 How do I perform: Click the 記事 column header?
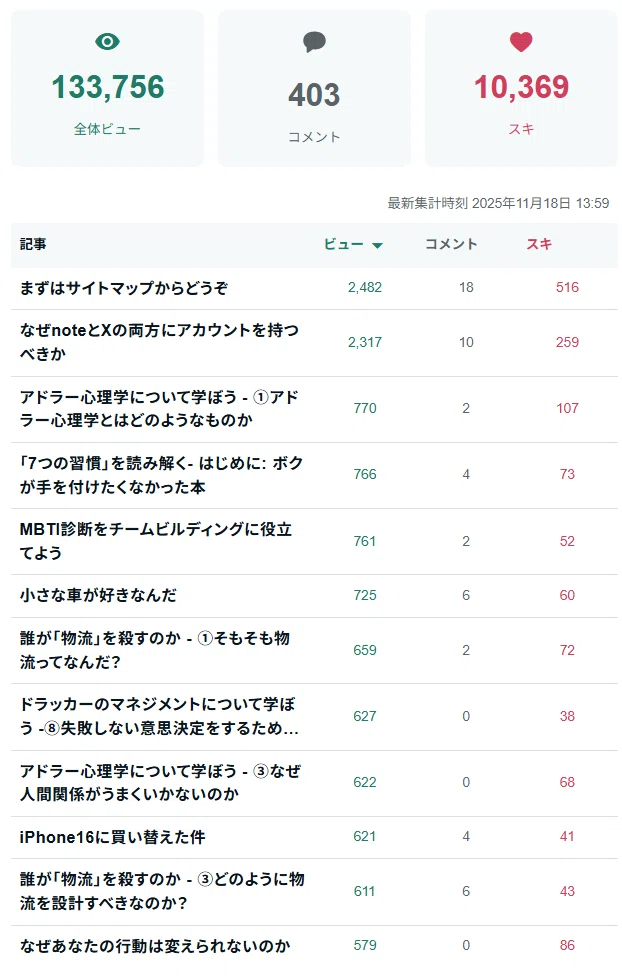(x=32, y=244)
